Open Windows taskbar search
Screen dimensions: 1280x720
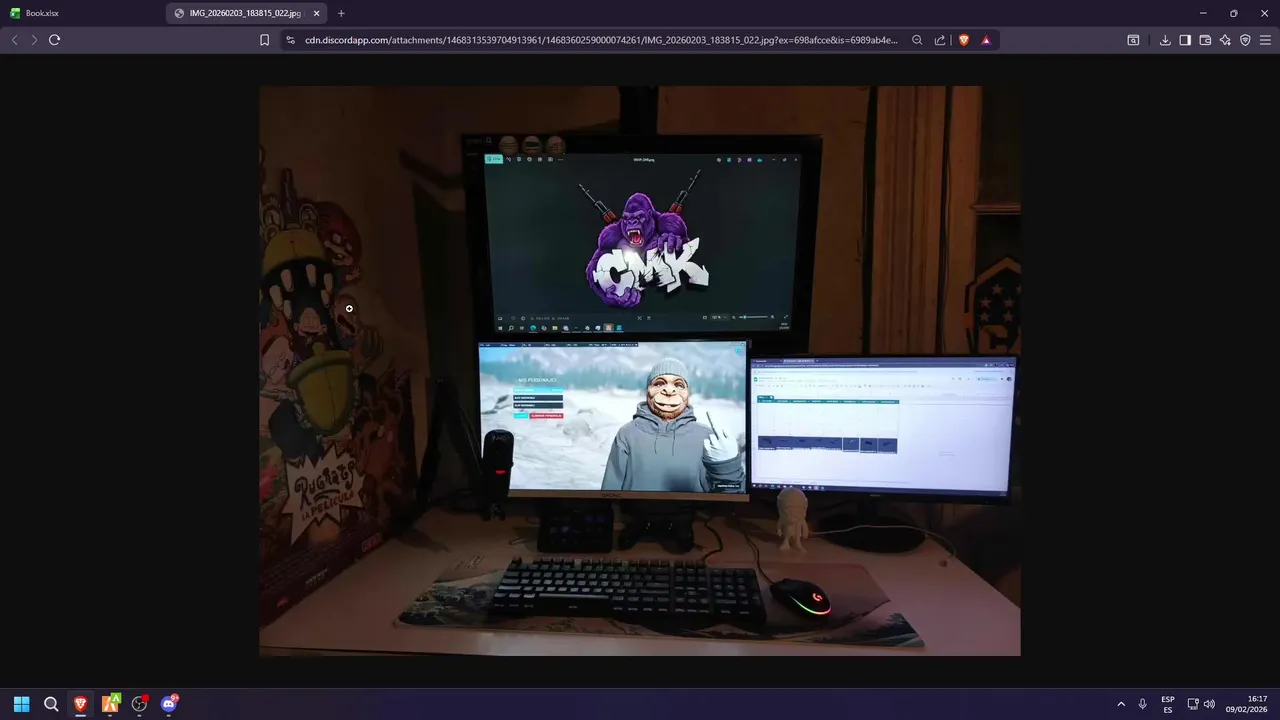(51, 704)
